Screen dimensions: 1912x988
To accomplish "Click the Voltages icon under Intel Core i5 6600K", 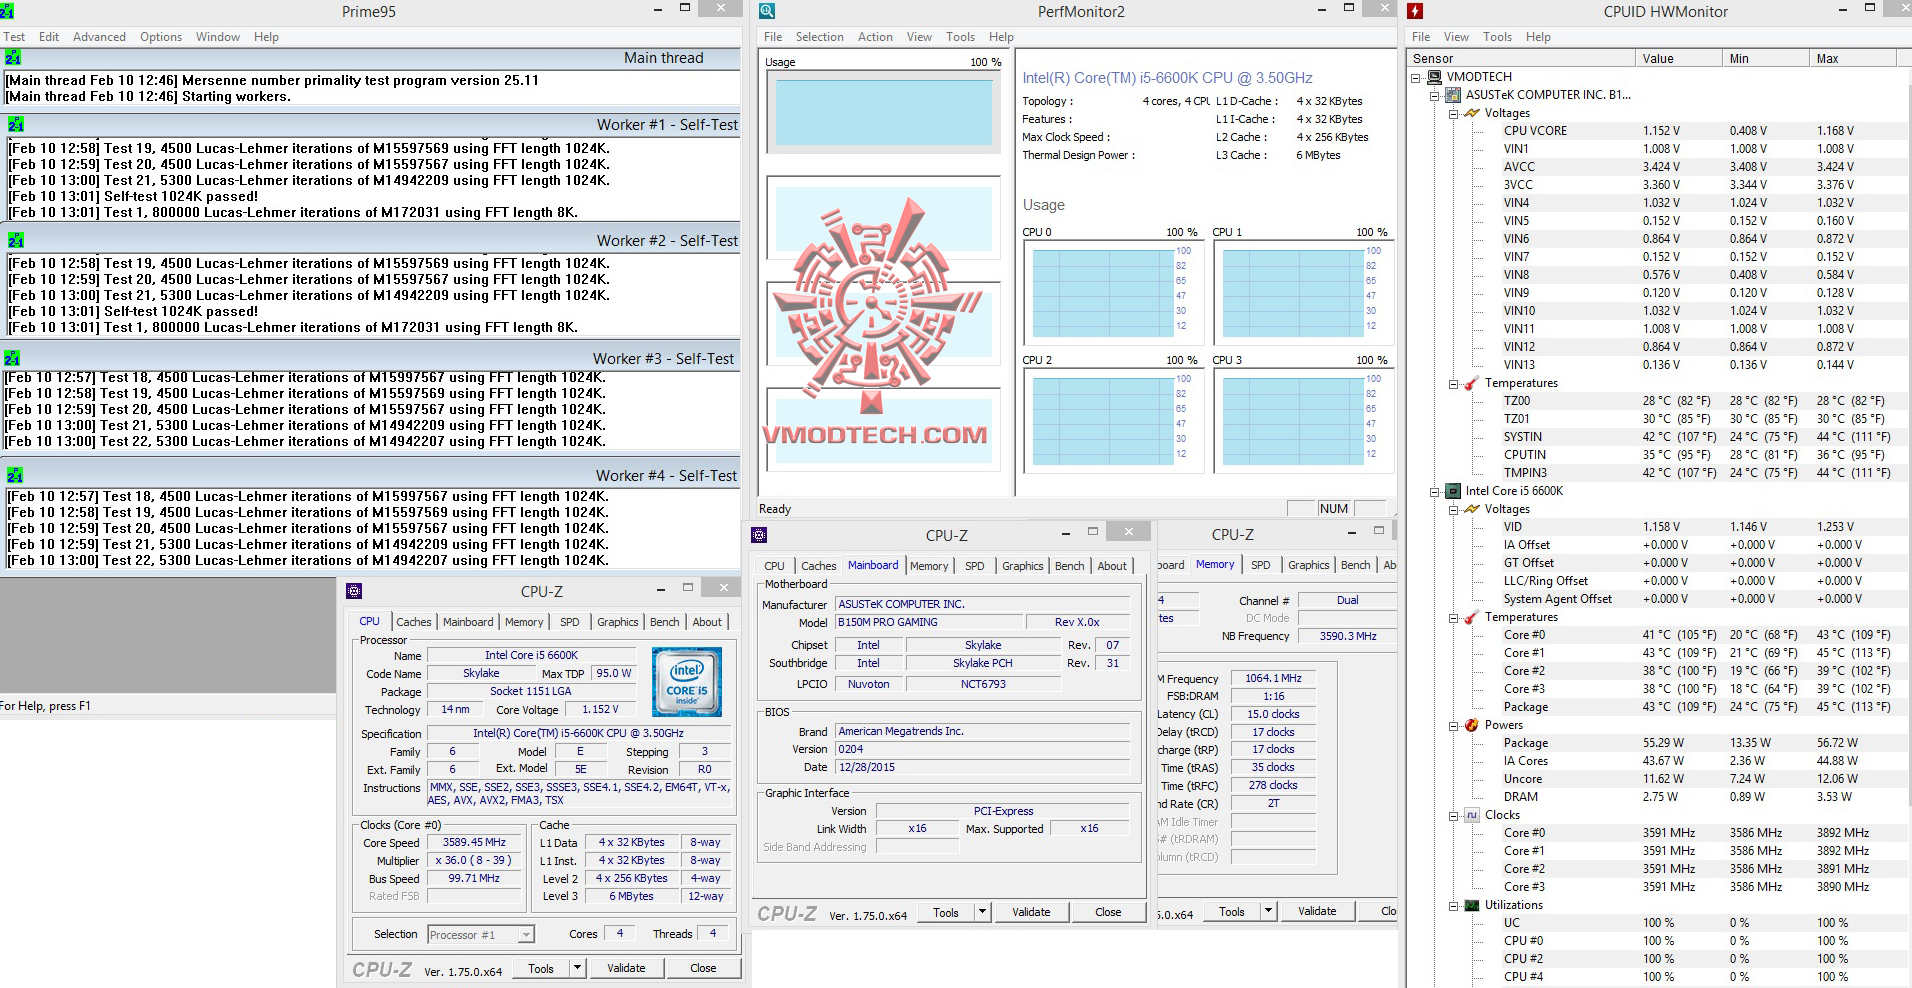I will (1472, 509).
